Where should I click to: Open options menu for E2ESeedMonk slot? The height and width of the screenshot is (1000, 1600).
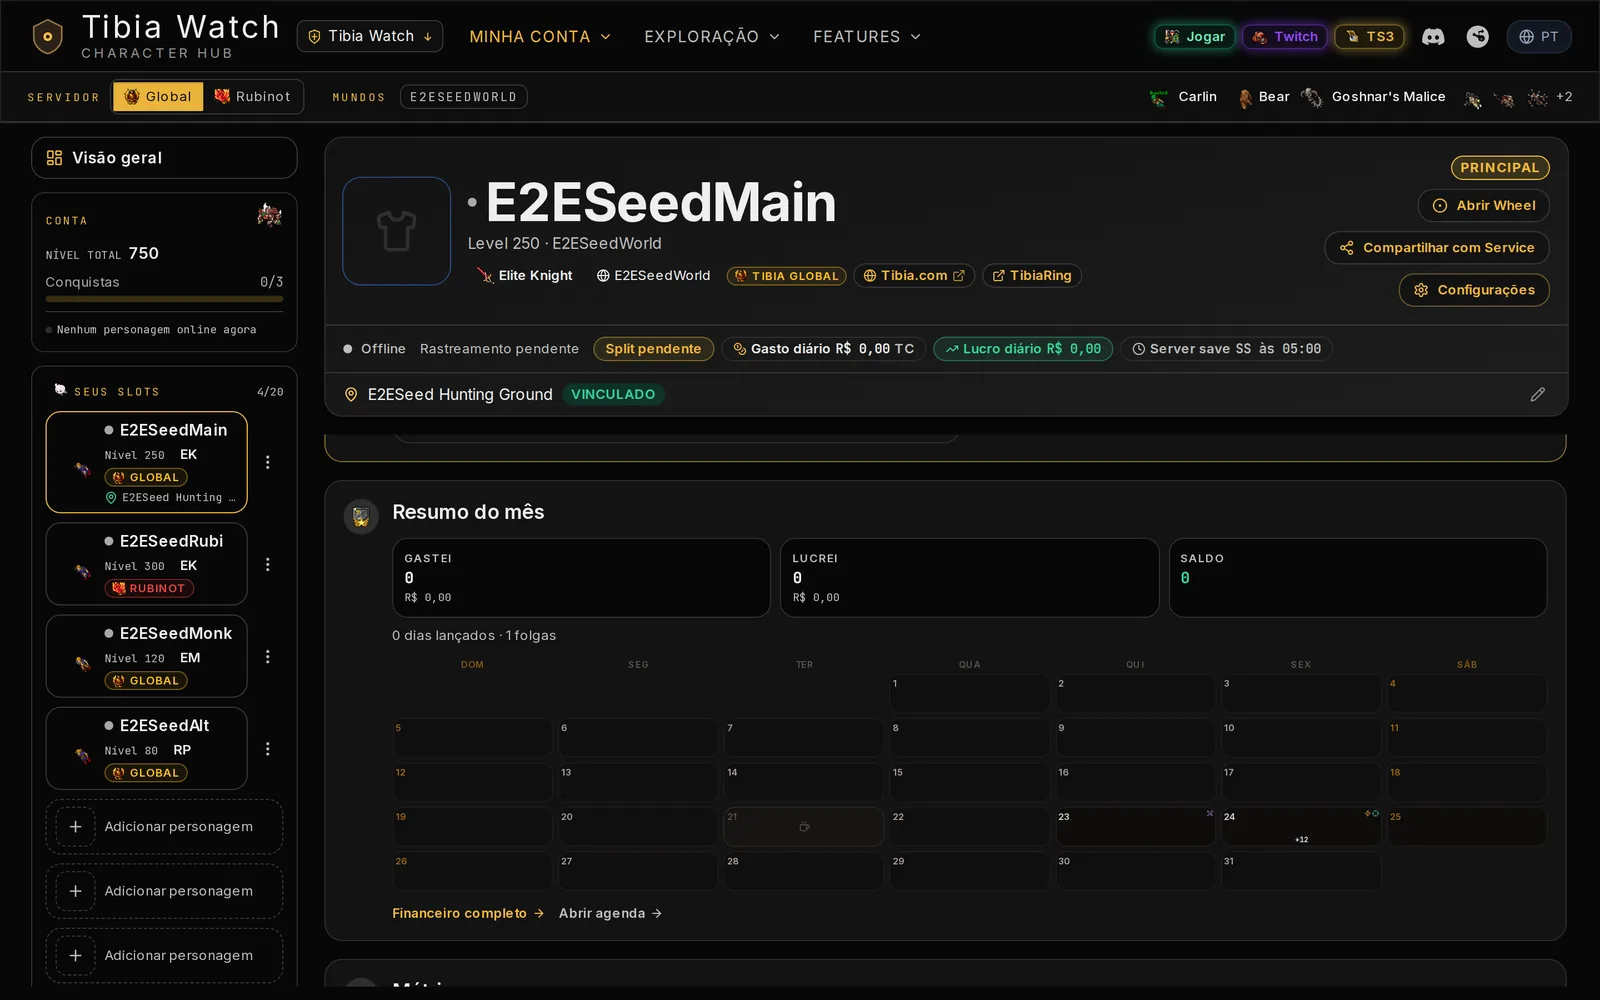point(267,657)
